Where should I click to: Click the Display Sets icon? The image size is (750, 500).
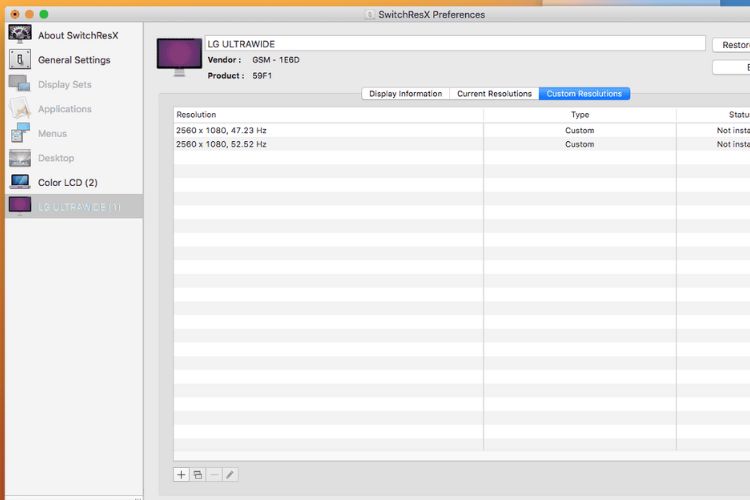(x=20, y=84)
